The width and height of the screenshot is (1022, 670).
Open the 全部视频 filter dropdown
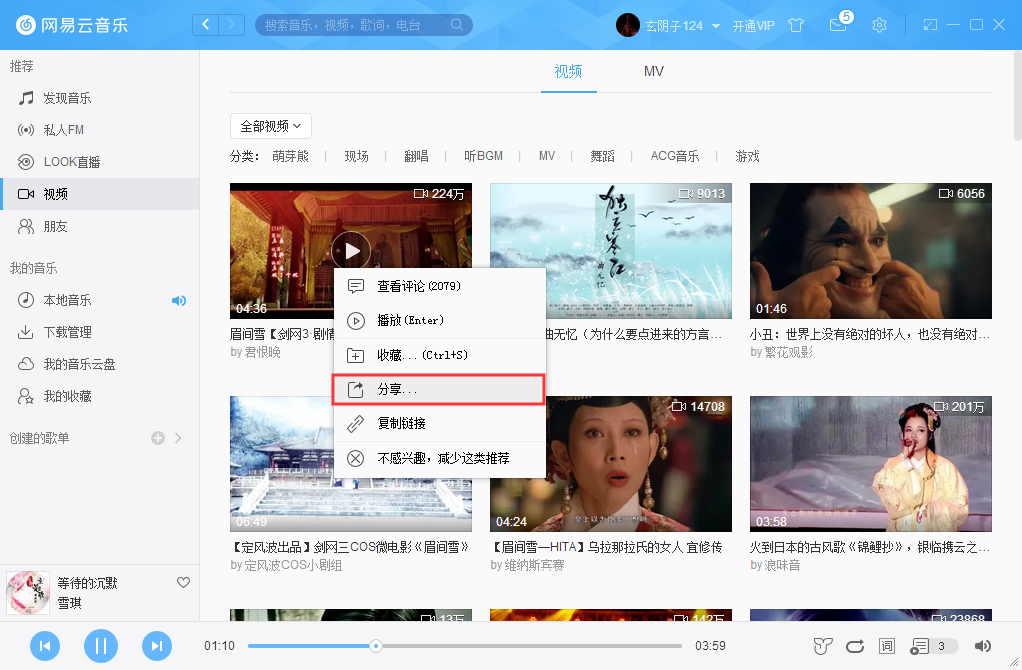pyautogui.click(x=269, y=125)
